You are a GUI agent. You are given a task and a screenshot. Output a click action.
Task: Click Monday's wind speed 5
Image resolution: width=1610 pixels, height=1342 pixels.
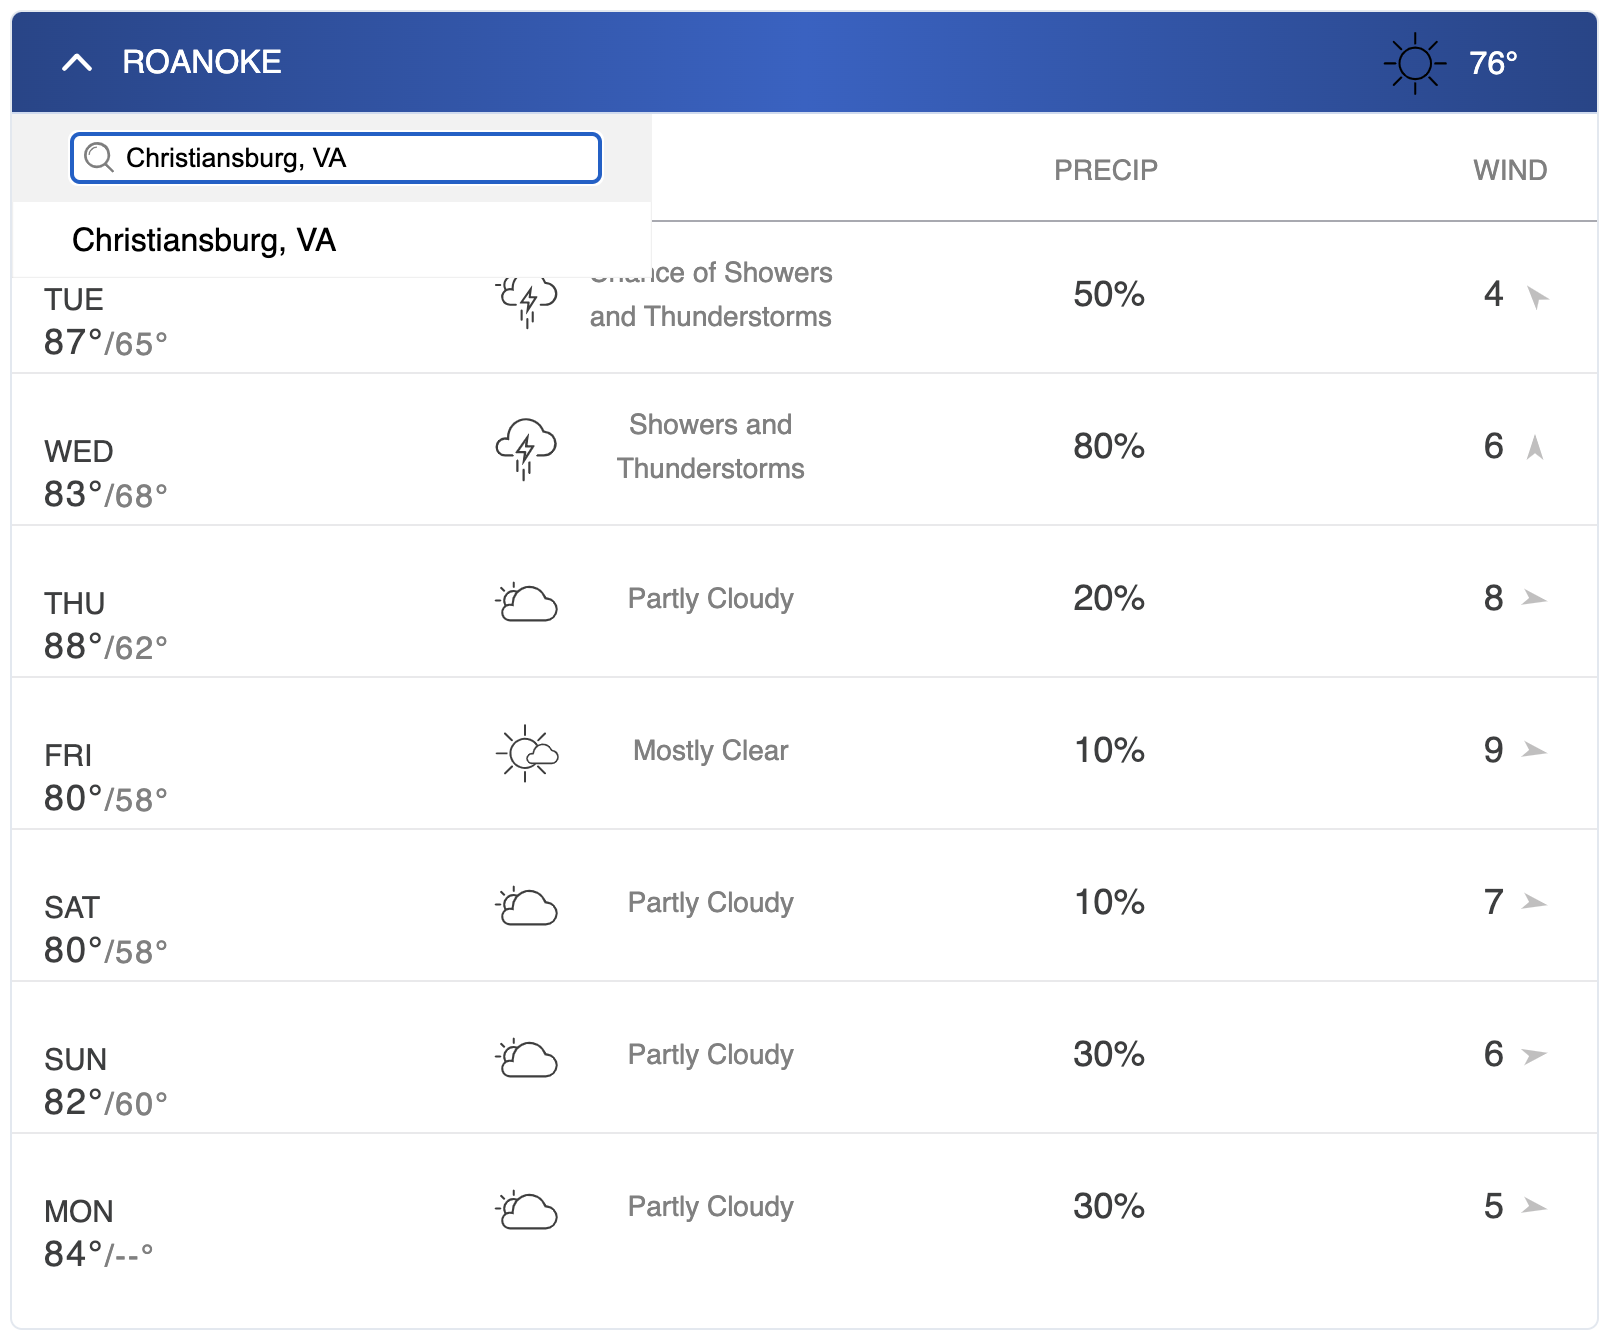click(x=1493, y=1206)
